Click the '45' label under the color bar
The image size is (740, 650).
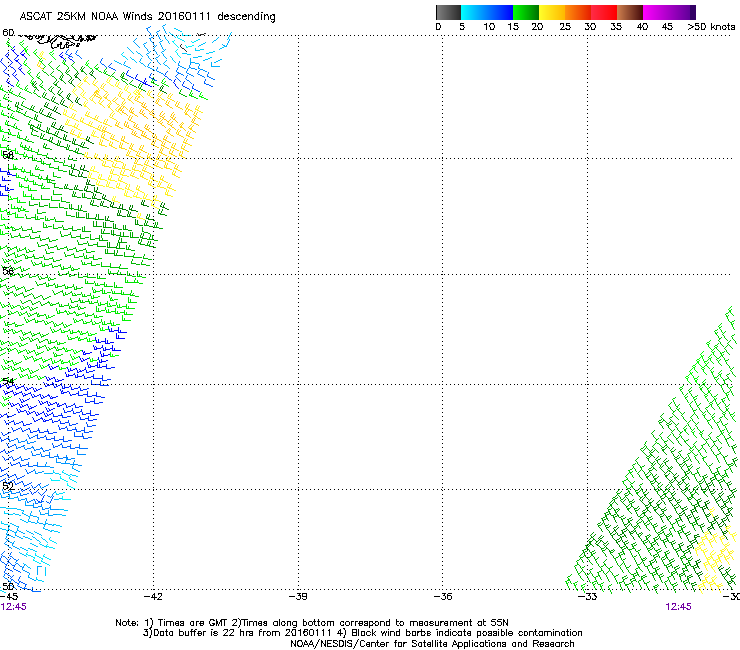[x=667, y=27]
